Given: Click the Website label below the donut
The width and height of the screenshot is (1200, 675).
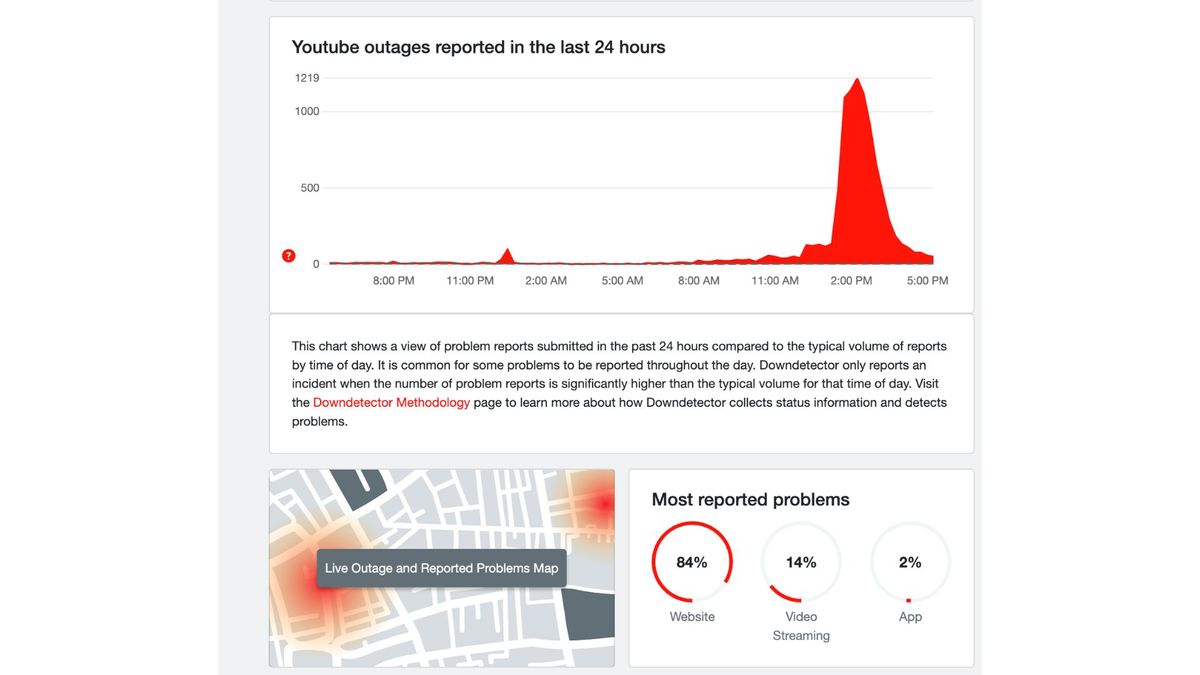Looking at the screenshot, I should pyautogui.click(x=692, y=616).
